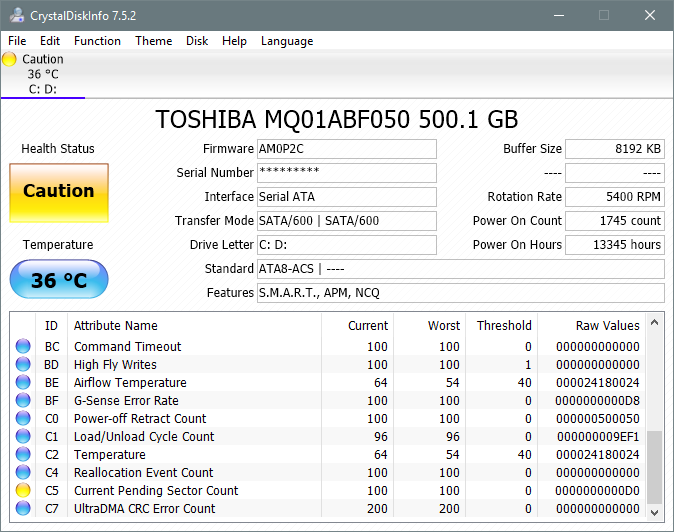Click the blue status orb for Power-off Retract Count

click(x=23, y=418)
